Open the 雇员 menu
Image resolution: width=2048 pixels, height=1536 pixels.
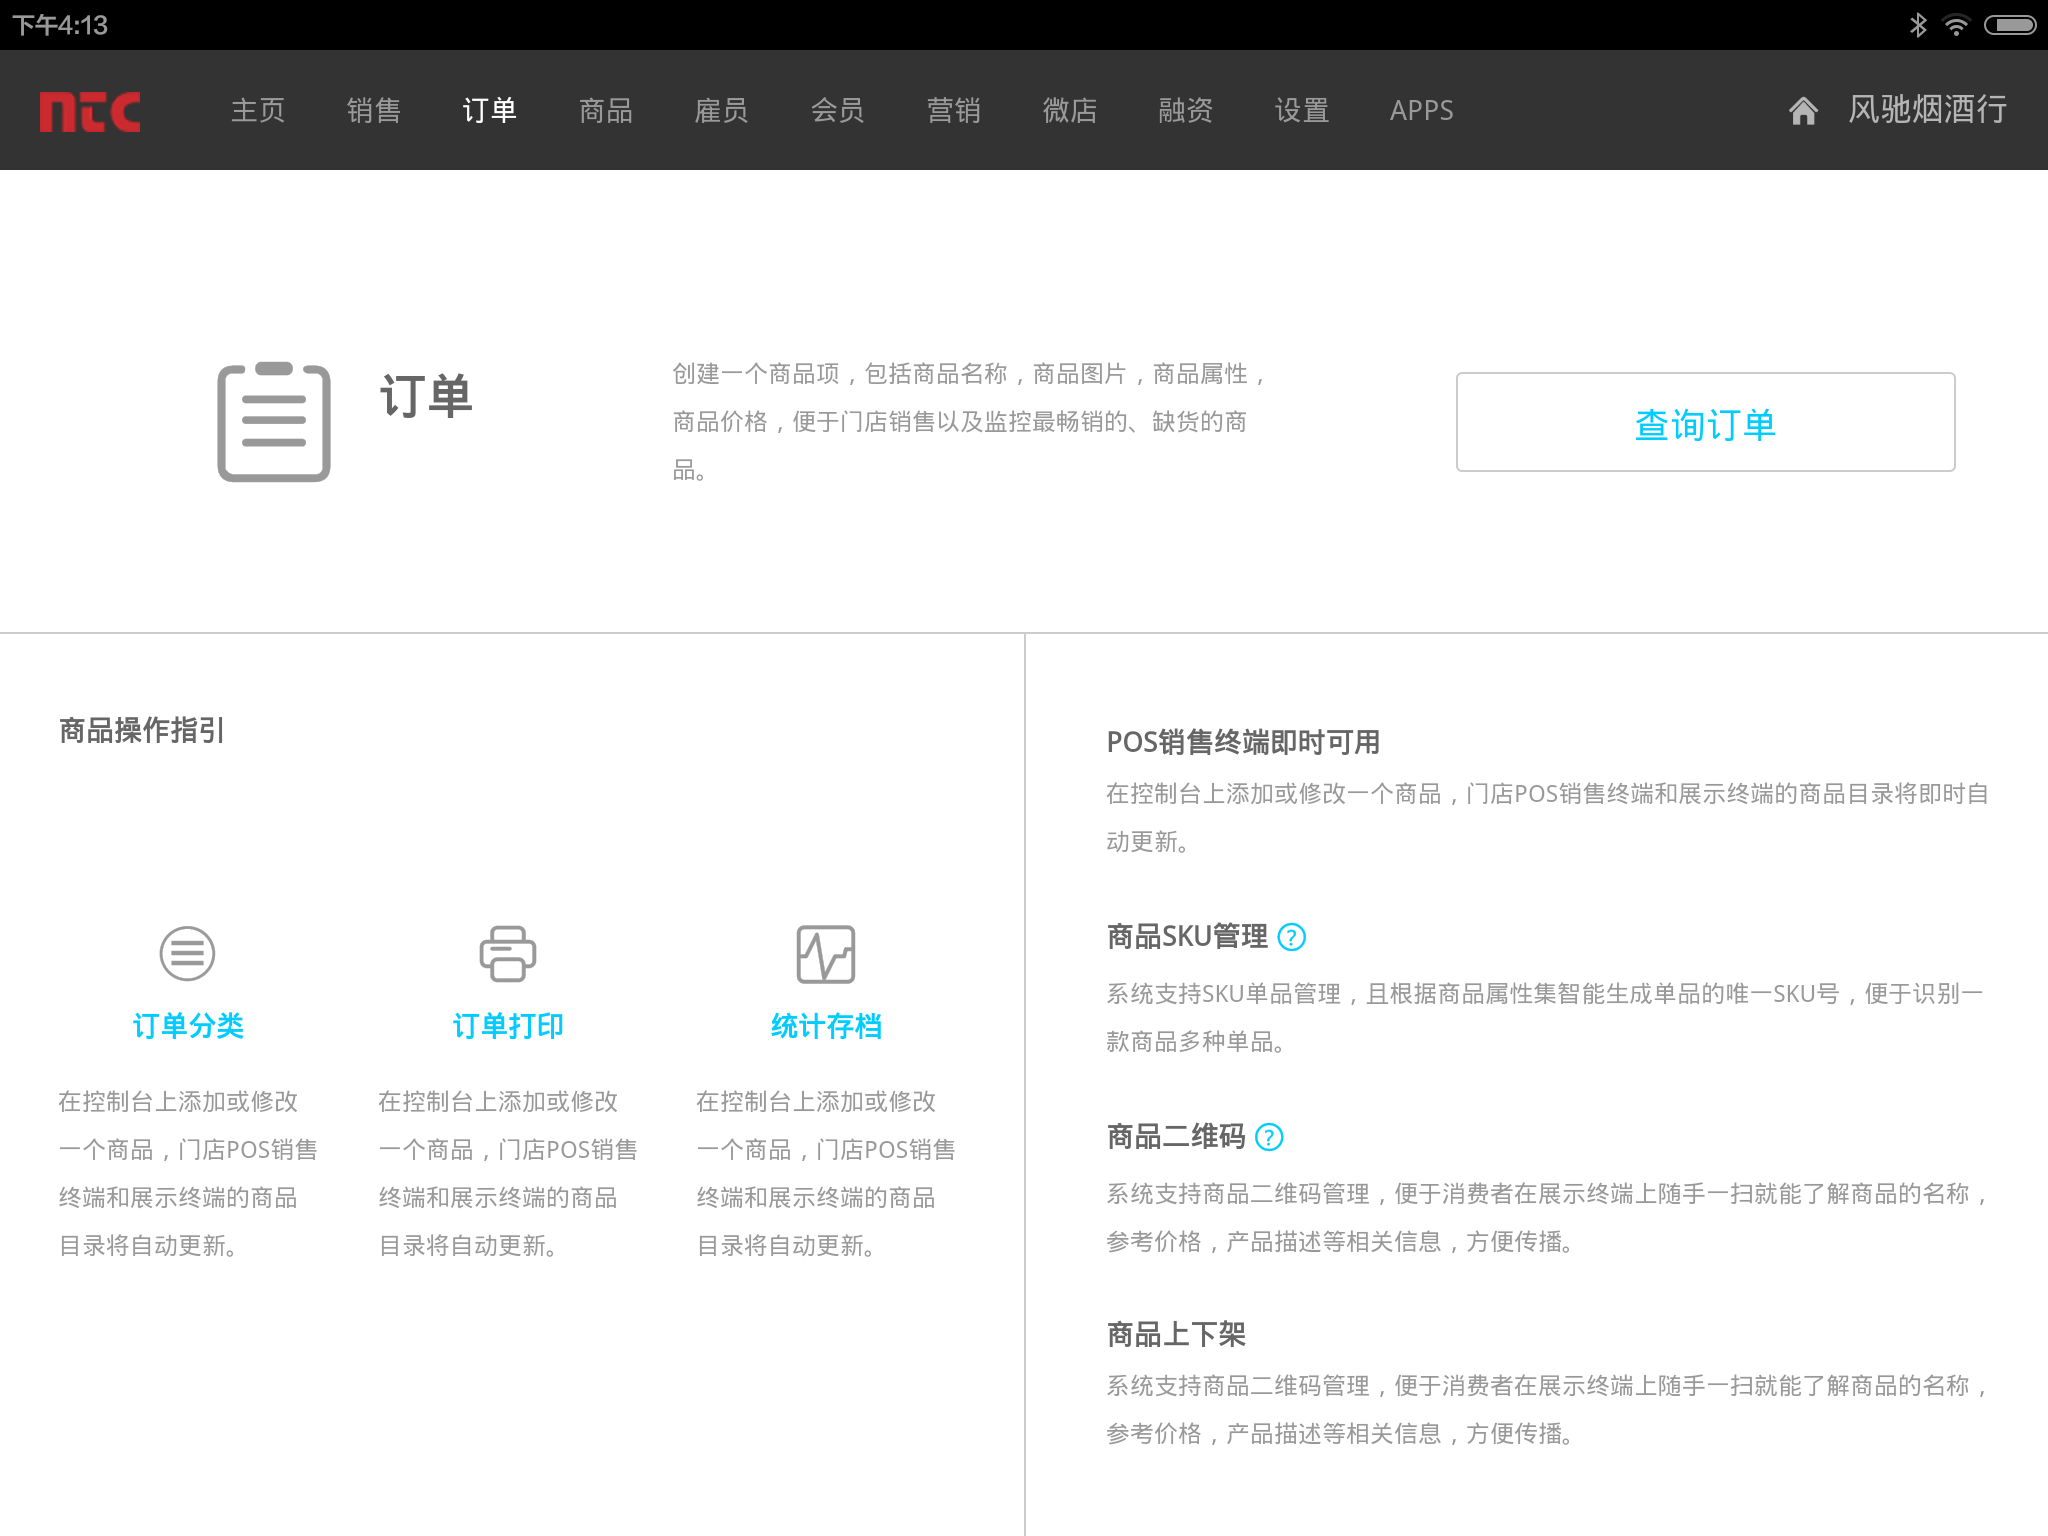coord(722,110)
